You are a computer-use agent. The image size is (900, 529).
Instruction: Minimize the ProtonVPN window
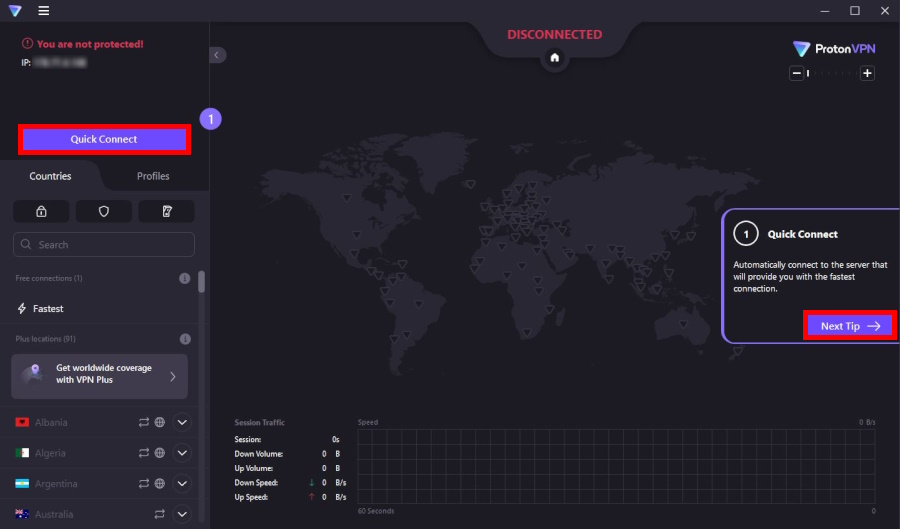tap(825, 11)
